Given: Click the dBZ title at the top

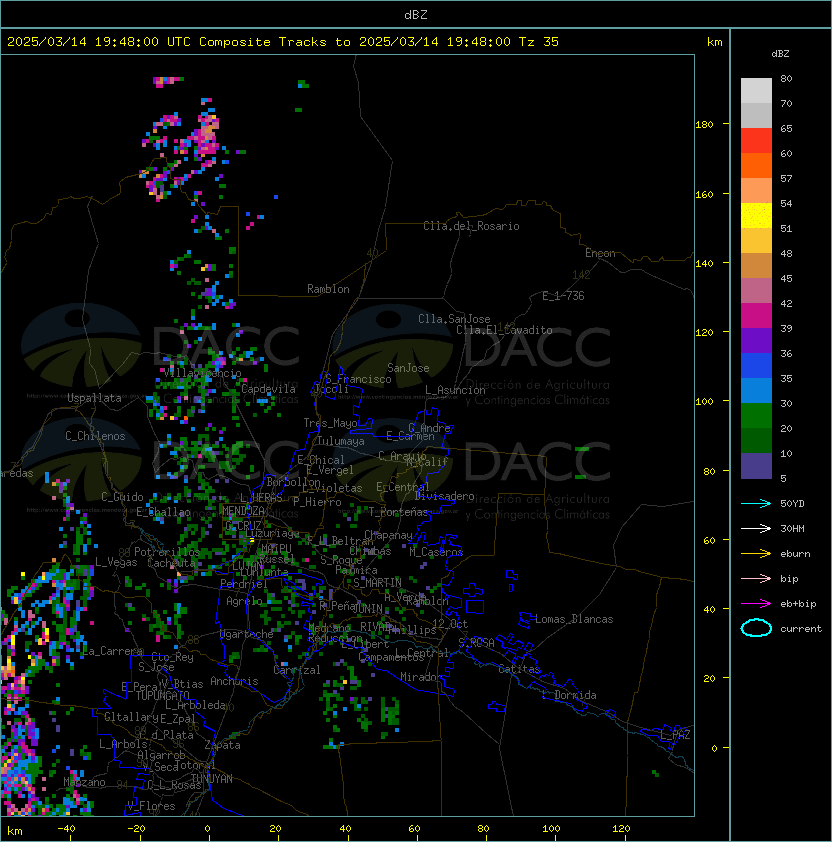Looking at the screenshot, I should point(416,14).
